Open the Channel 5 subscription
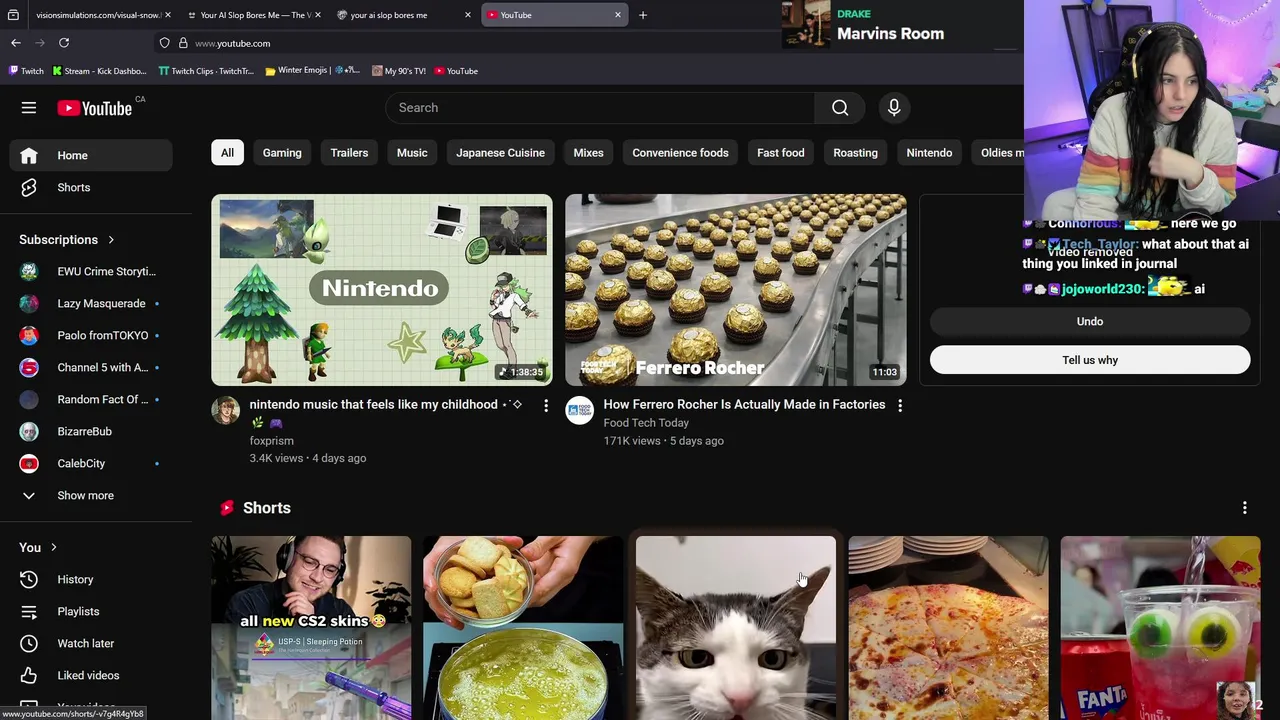Screen dimensions: 1280x720 tap(91, 367)
